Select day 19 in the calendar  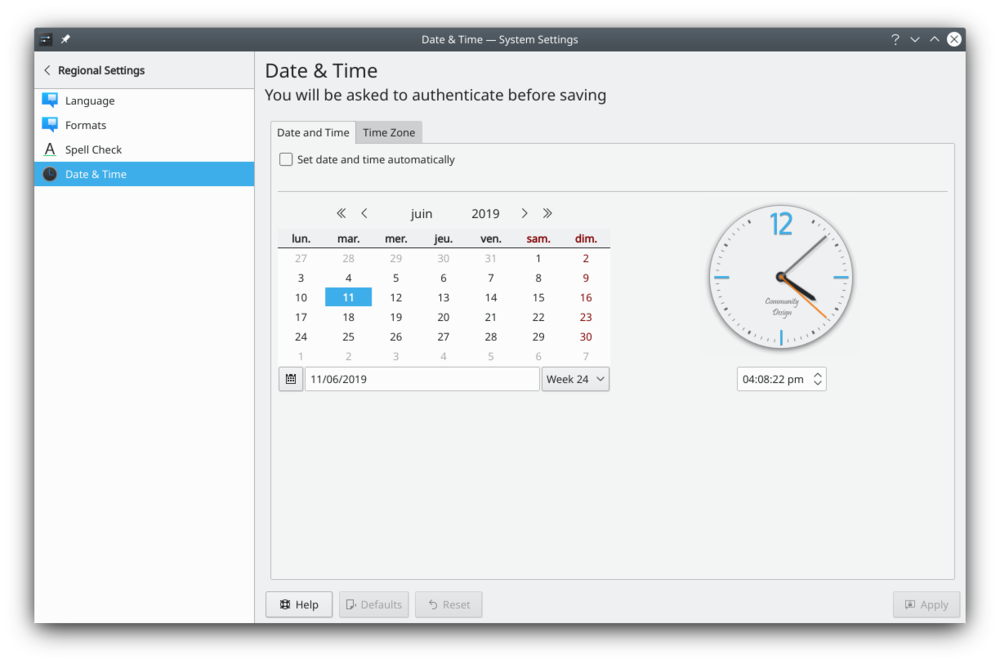[x=396, y=317]
